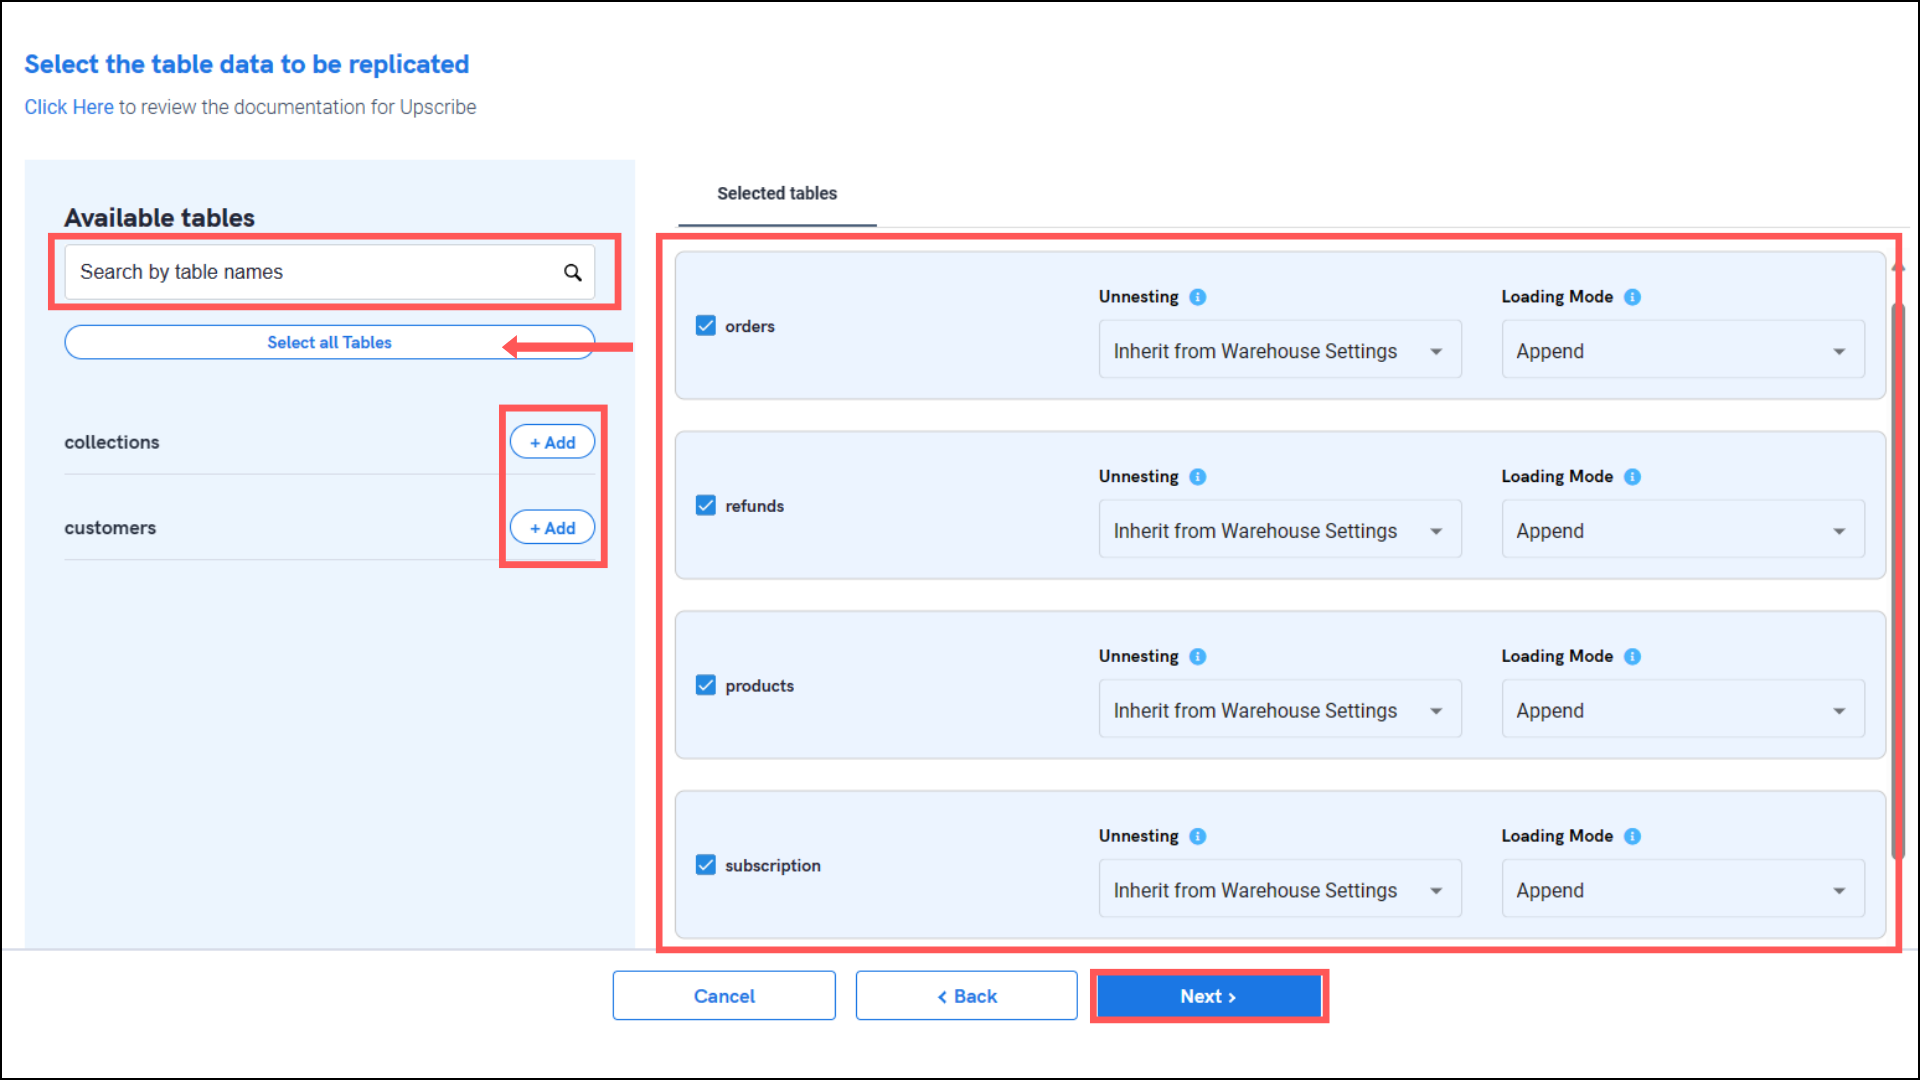Uncheck the subscription table checkbox

pyautogui.click(x=706, y=865)
